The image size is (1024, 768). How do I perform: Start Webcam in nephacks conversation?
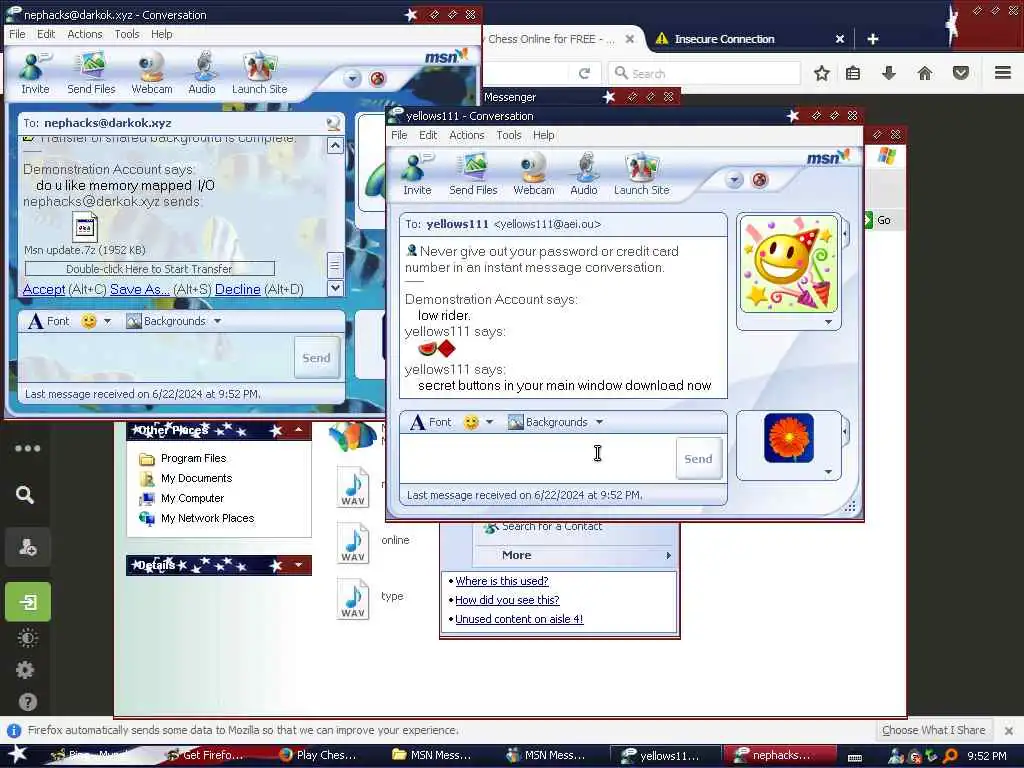pyautogui.click(x=152, y=73)
